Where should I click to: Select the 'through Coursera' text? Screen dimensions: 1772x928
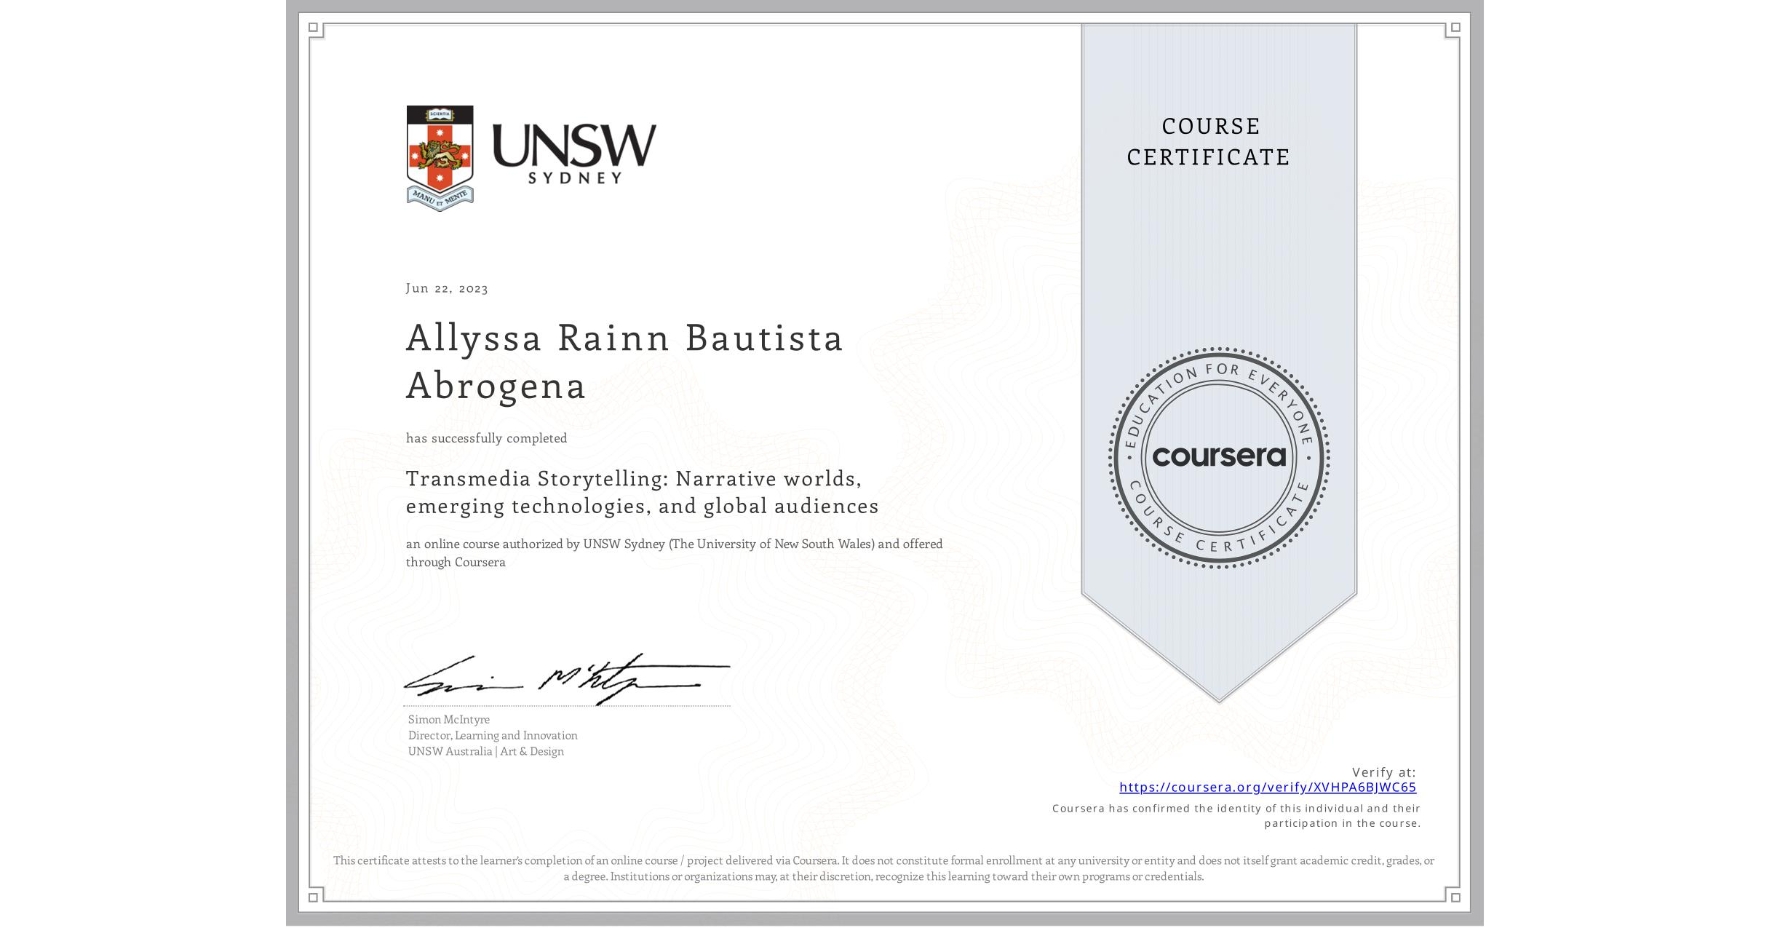(x=455, y=562)
